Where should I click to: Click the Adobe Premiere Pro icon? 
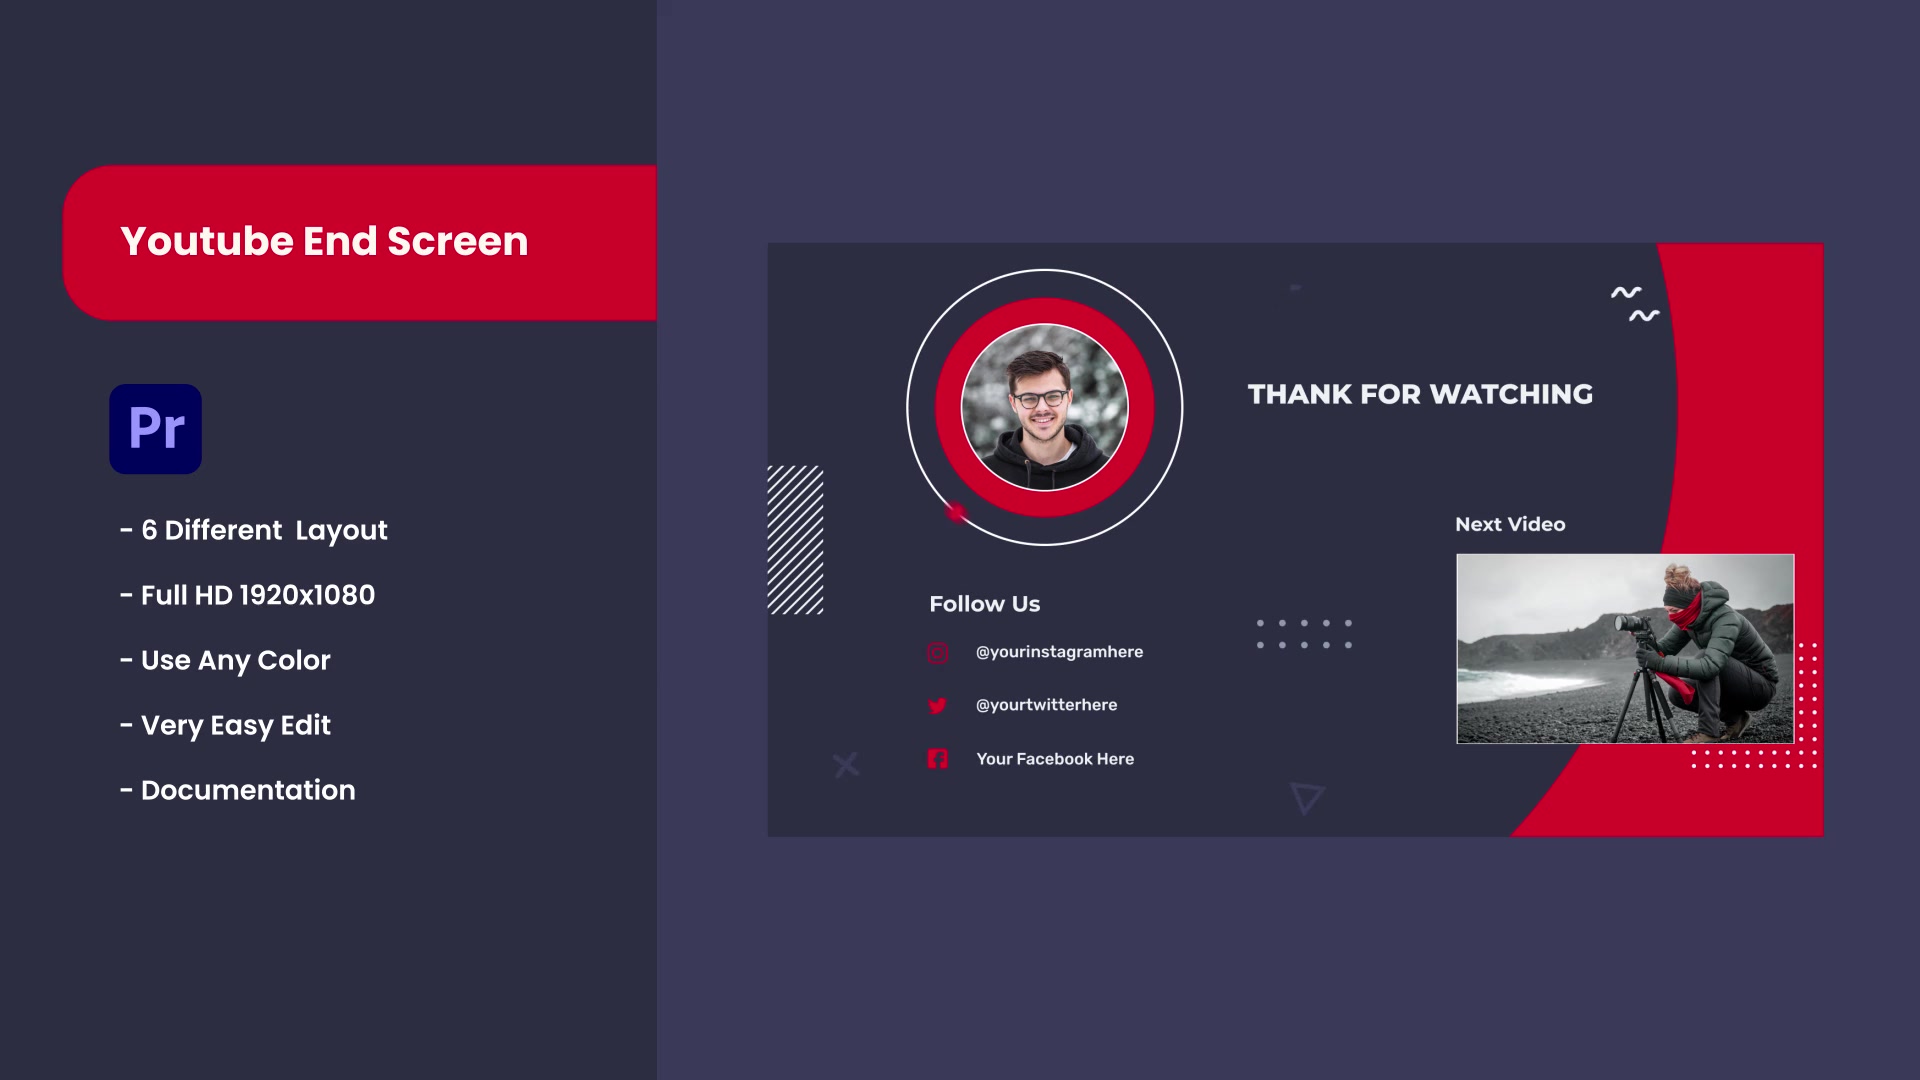[x=156, y=429]
